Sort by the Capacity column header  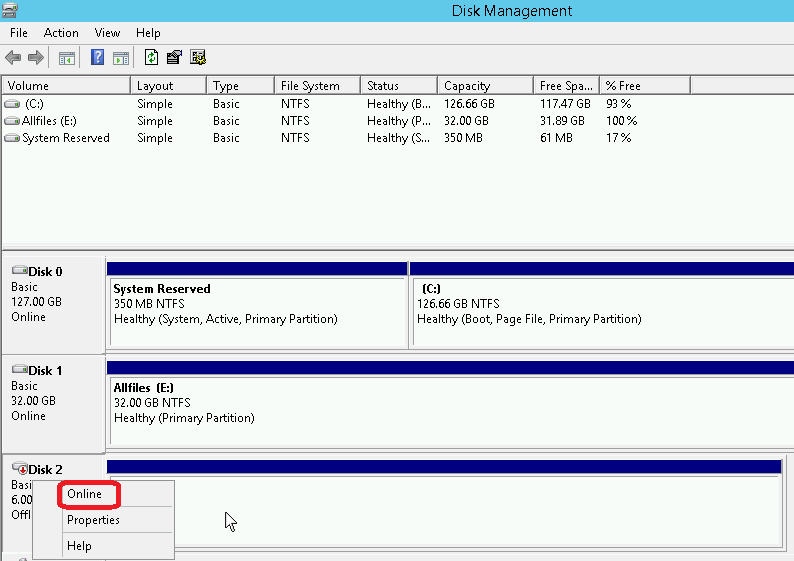pyautogui.click(x=486, y=86)
